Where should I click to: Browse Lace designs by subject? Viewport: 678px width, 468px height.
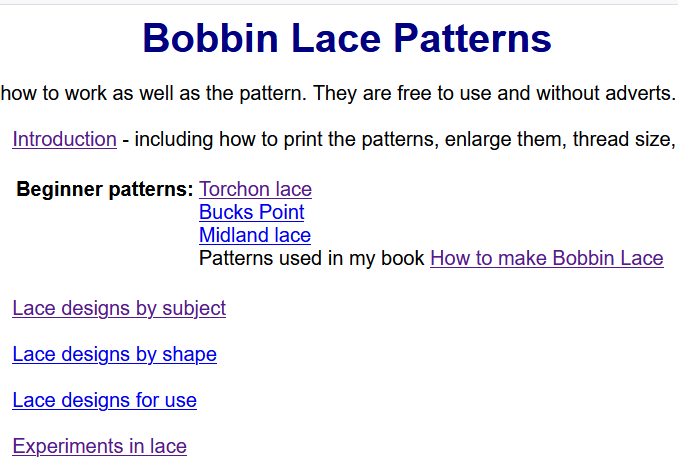tap(119, 308)
